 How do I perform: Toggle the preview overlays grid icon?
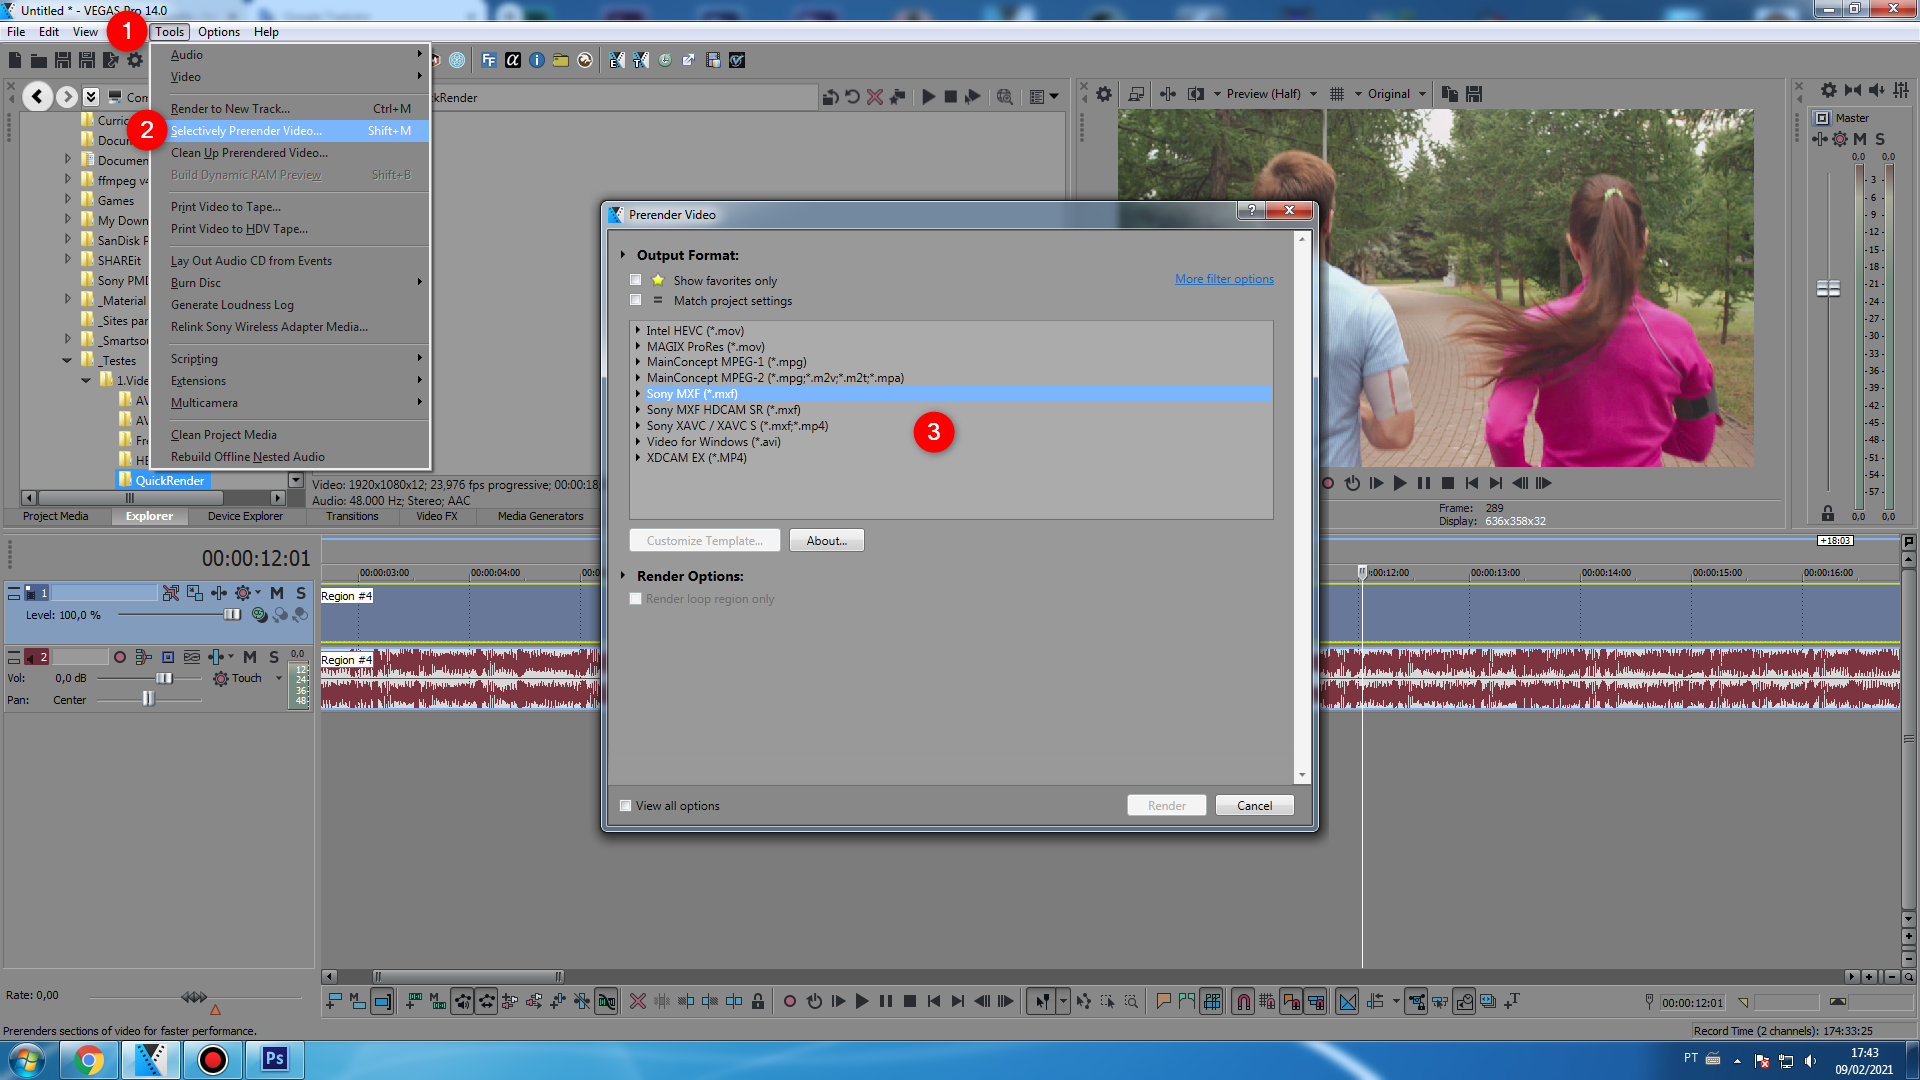point(1337,94)
